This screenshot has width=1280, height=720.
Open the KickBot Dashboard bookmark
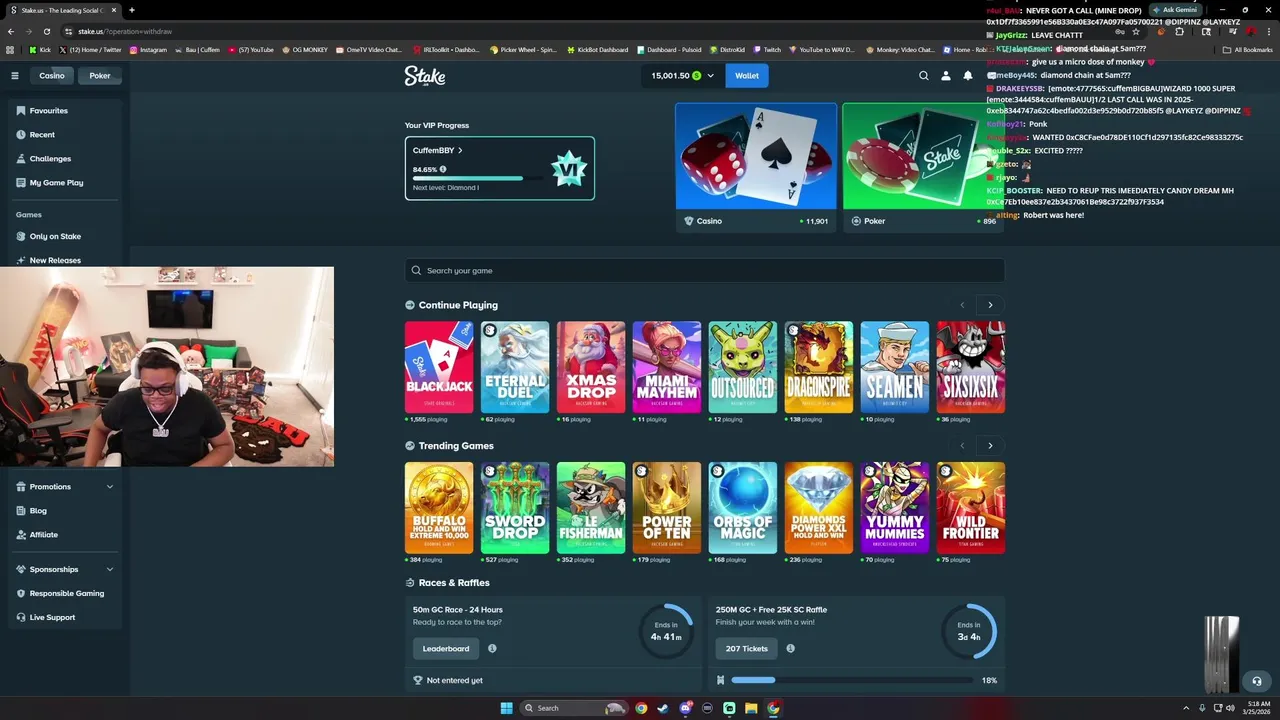[597, 49]
